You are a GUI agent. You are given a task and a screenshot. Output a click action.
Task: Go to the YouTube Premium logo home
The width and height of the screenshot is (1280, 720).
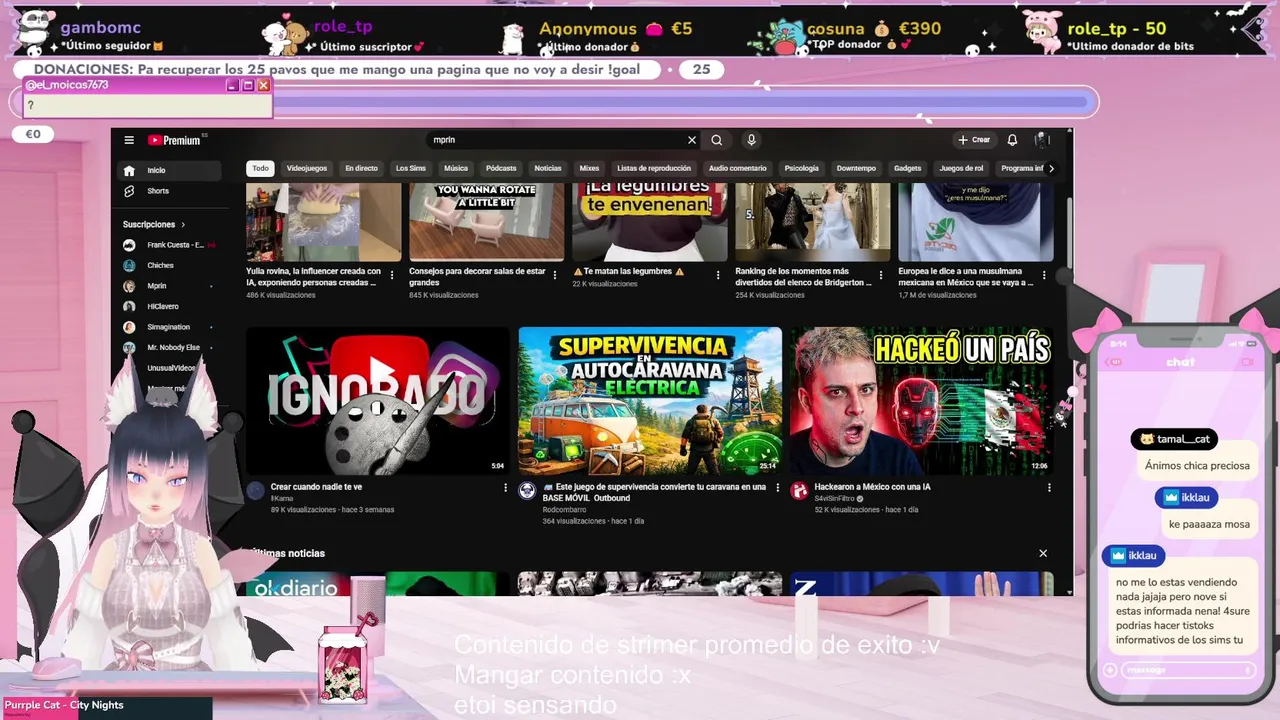click(x=175, y=140)
